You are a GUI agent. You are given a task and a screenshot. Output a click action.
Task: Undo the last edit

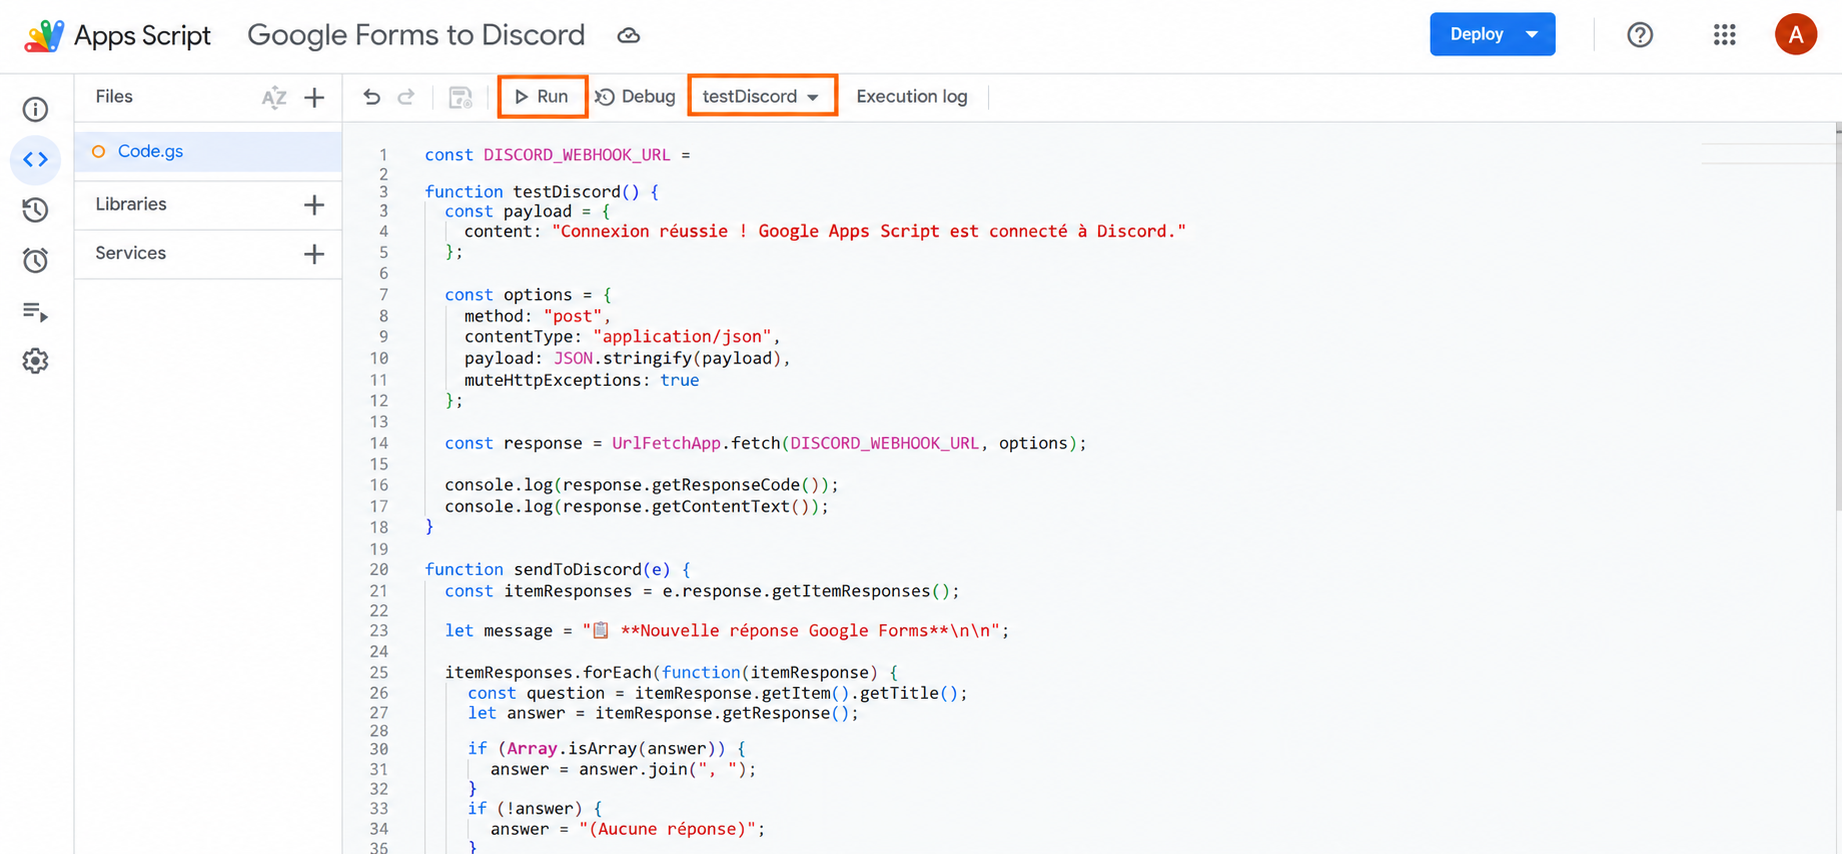click(x=371, y=97)
